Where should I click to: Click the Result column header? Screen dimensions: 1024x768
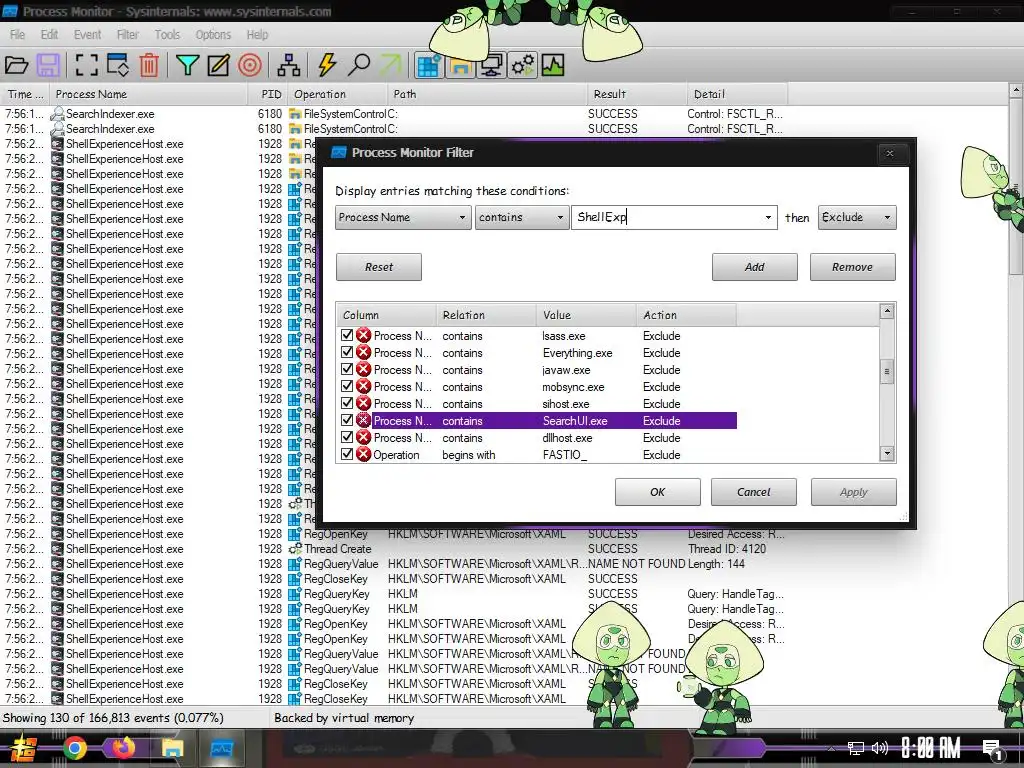637,94
